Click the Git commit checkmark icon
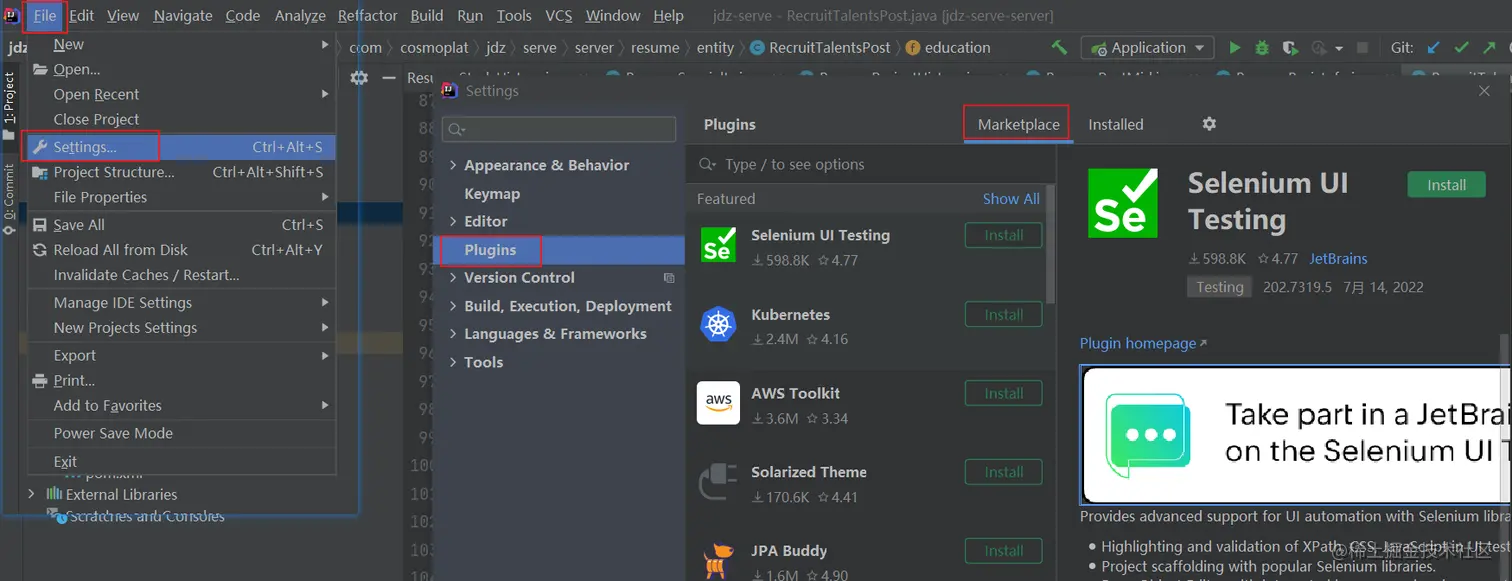 coord(1462,47)
